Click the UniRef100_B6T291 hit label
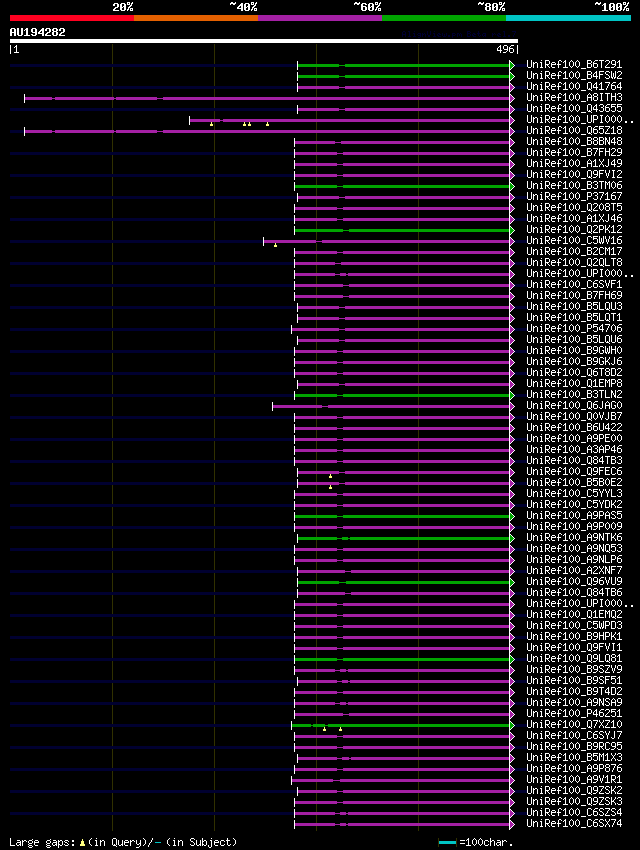This screenshot has width=640, height=850. coord(574,65)
